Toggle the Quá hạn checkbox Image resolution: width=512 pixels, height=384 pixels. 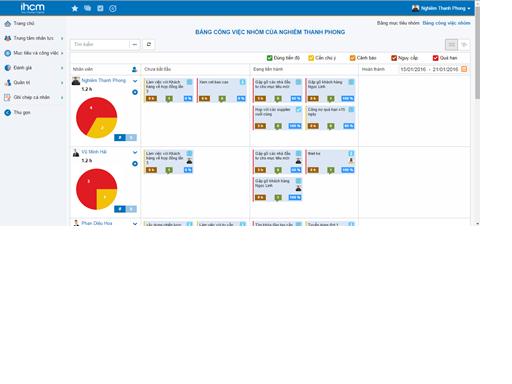point(435,58)
